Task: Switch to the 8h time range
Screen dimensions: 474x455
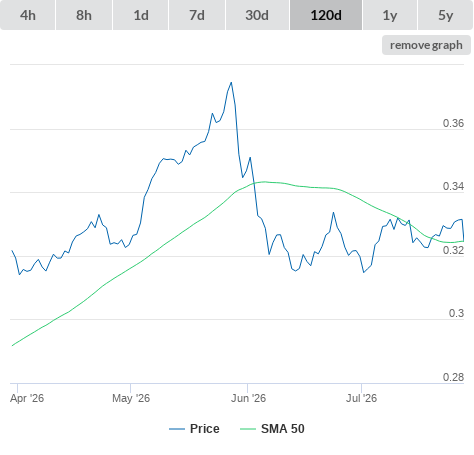Action: (84, 15)
